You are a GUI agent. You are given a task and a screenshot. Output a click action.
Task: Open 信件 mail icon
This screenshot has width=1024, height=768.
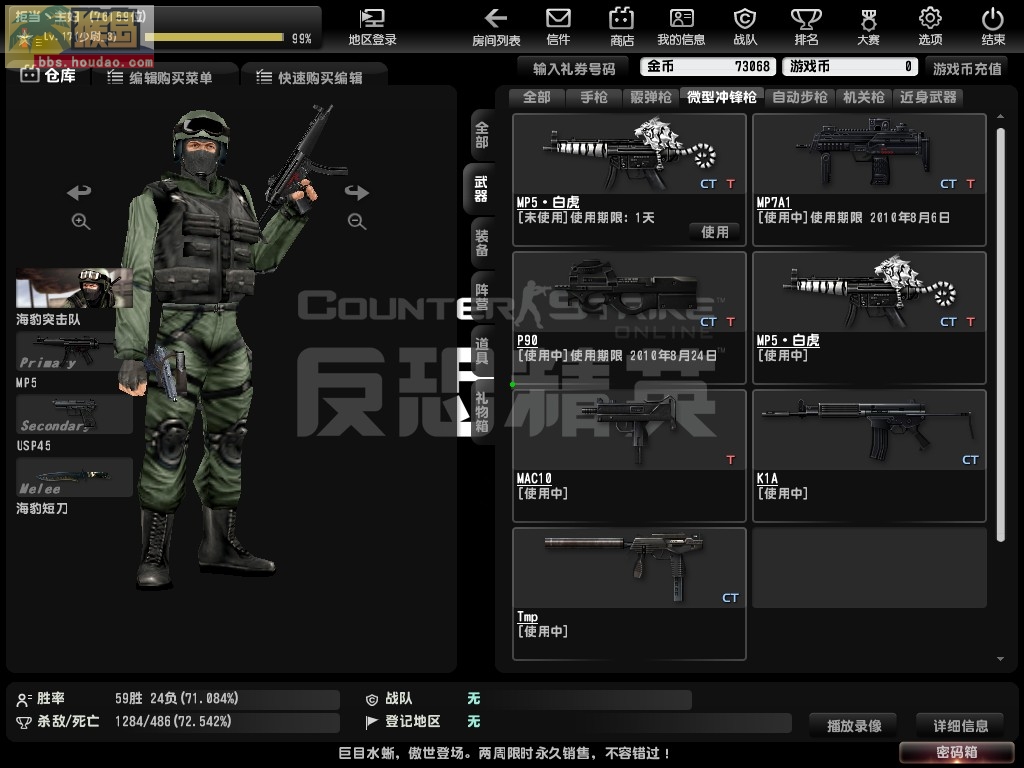coord(558,27)
